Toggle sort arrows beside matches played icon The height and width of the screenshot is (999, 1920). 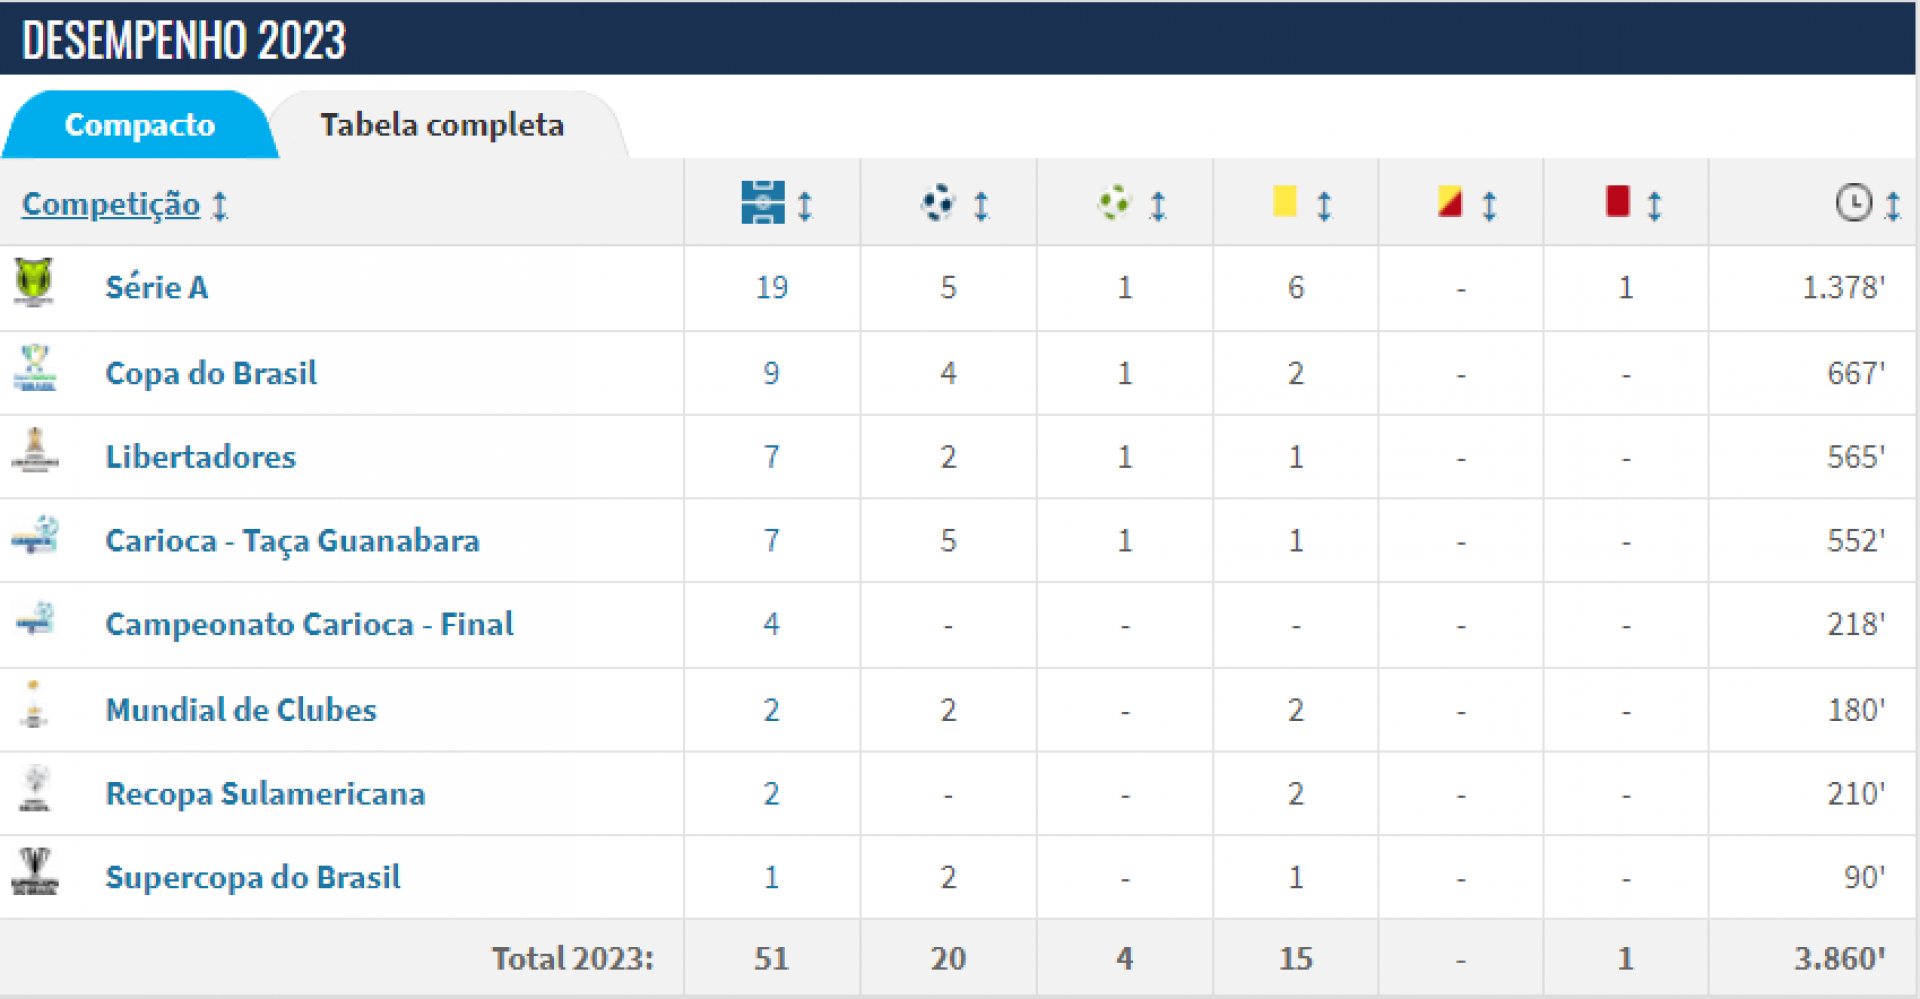(x=805, y=206)
